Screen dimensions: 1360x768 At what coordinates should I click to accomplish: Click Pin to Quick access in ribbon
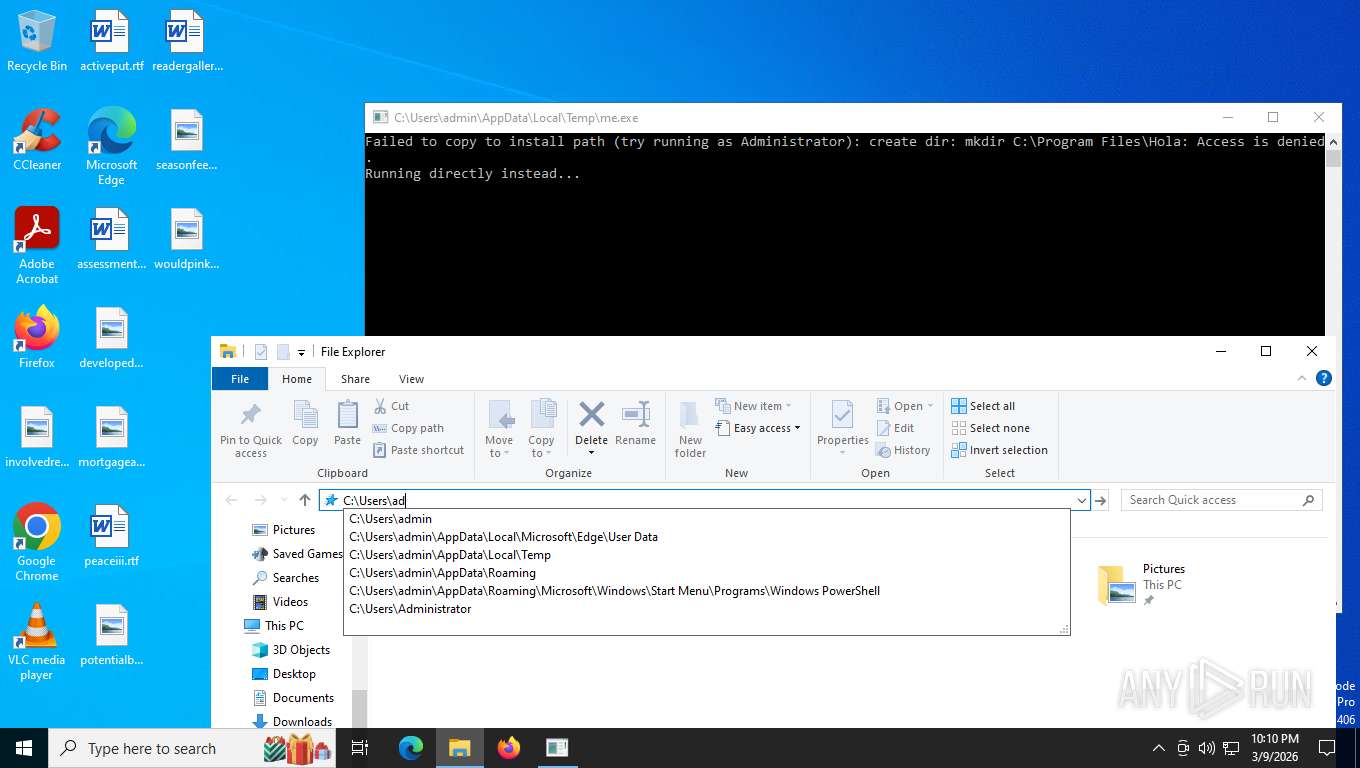coord(251,430)
